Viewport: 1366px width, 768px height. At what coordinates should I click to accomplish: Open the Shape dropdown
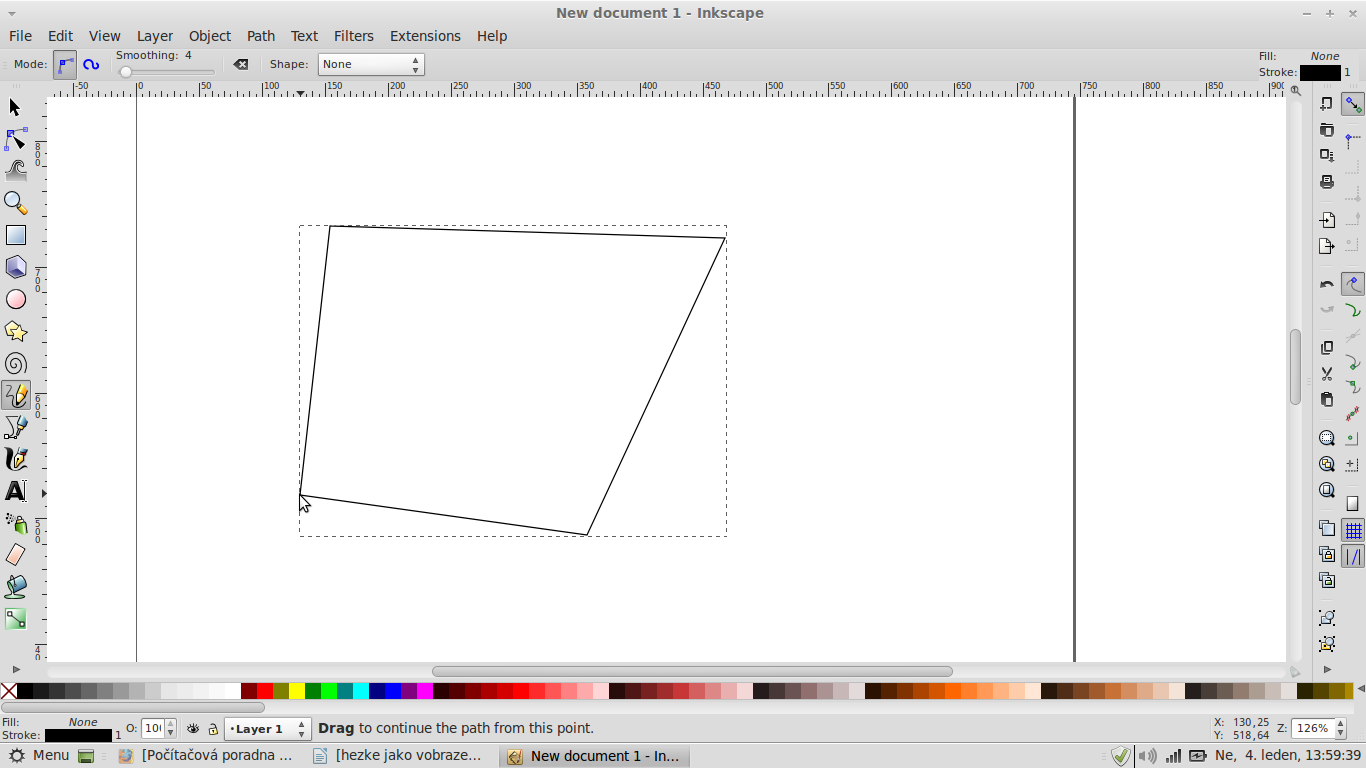[x=371, y=64]
